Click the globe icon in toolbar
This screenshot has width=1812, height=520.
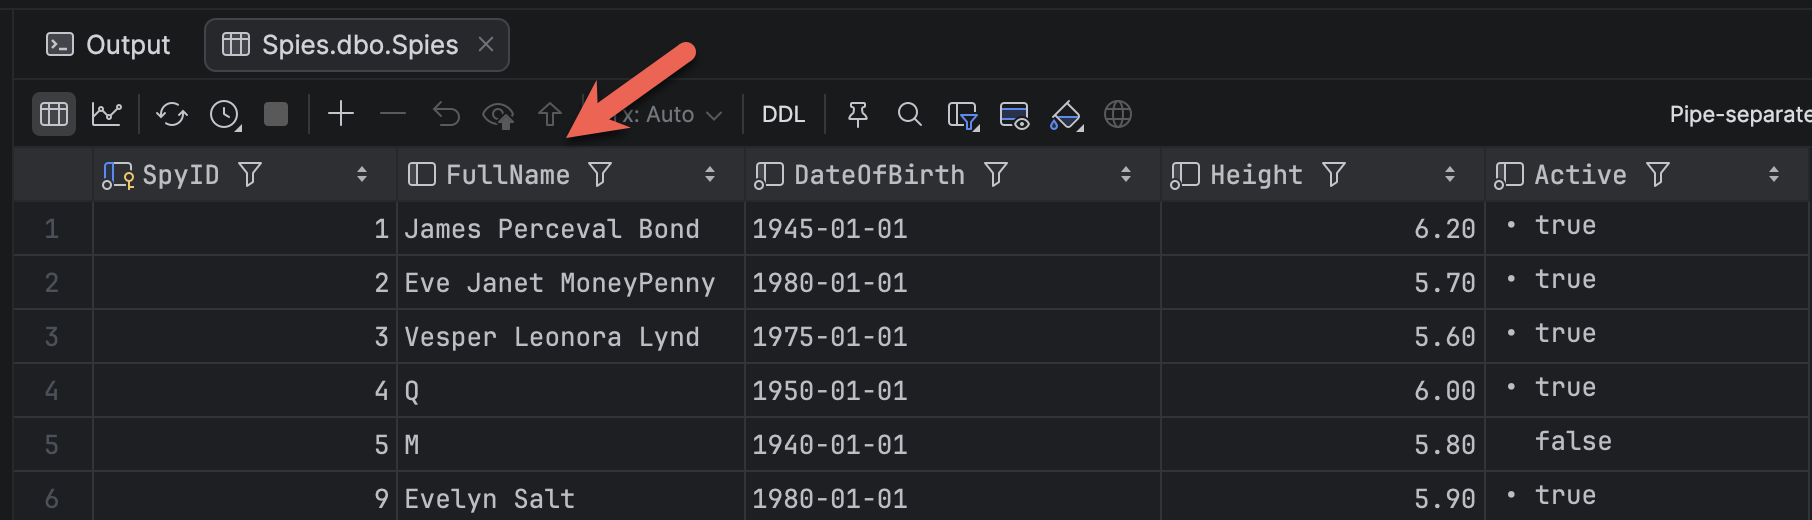point(1118,114)
